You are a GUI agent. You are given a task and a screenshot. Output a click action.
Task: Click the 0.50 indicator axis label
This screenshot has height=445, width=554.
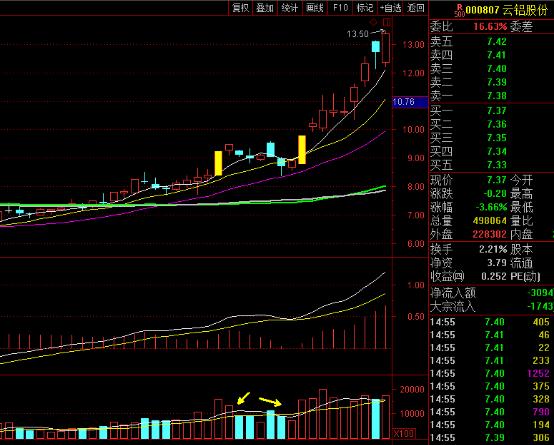tap(416, 316)
